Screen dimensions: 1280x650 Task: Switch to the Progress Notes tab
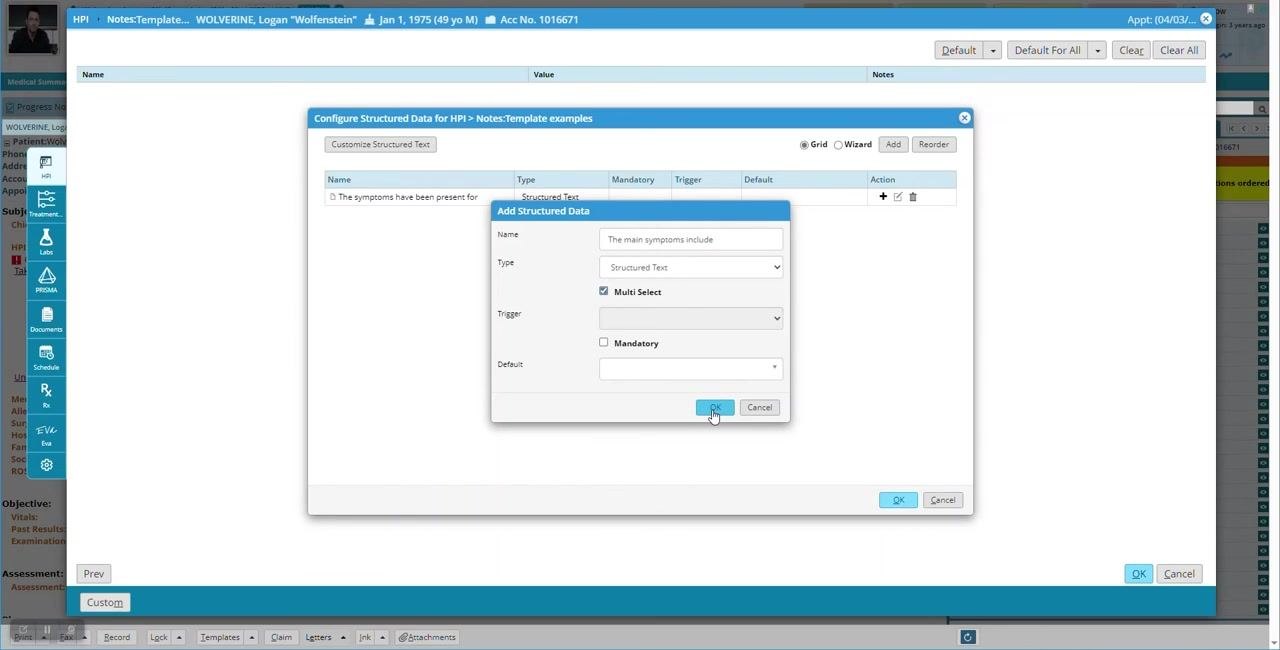click(35, 107)
